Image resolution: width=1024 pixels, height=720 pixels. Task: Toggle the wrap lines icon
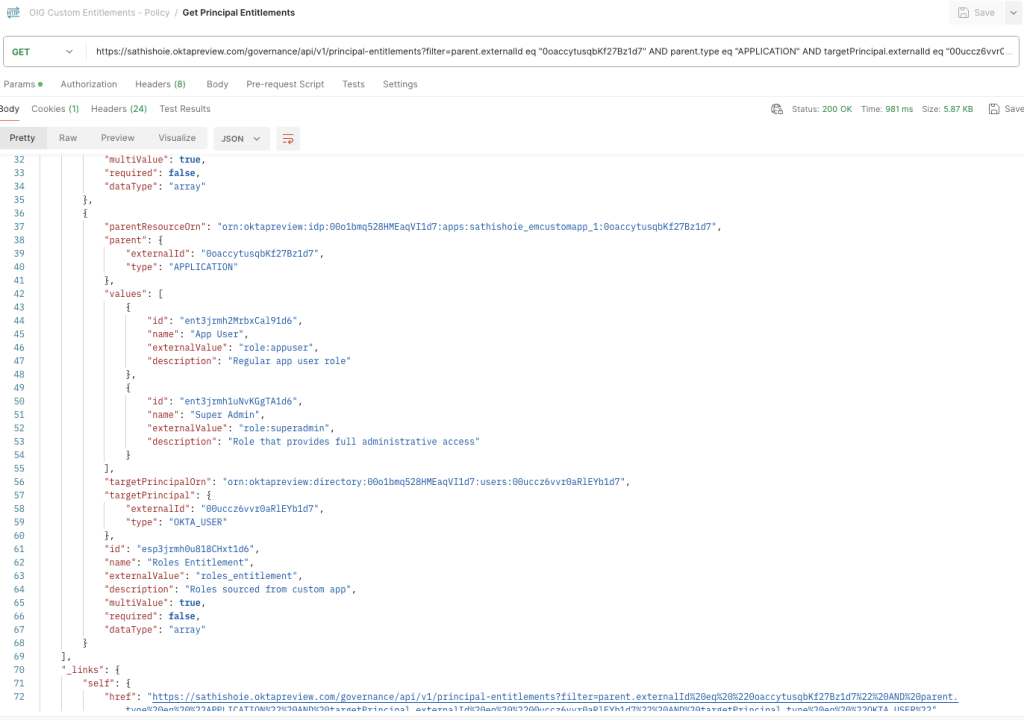click(x=288, y=139)
